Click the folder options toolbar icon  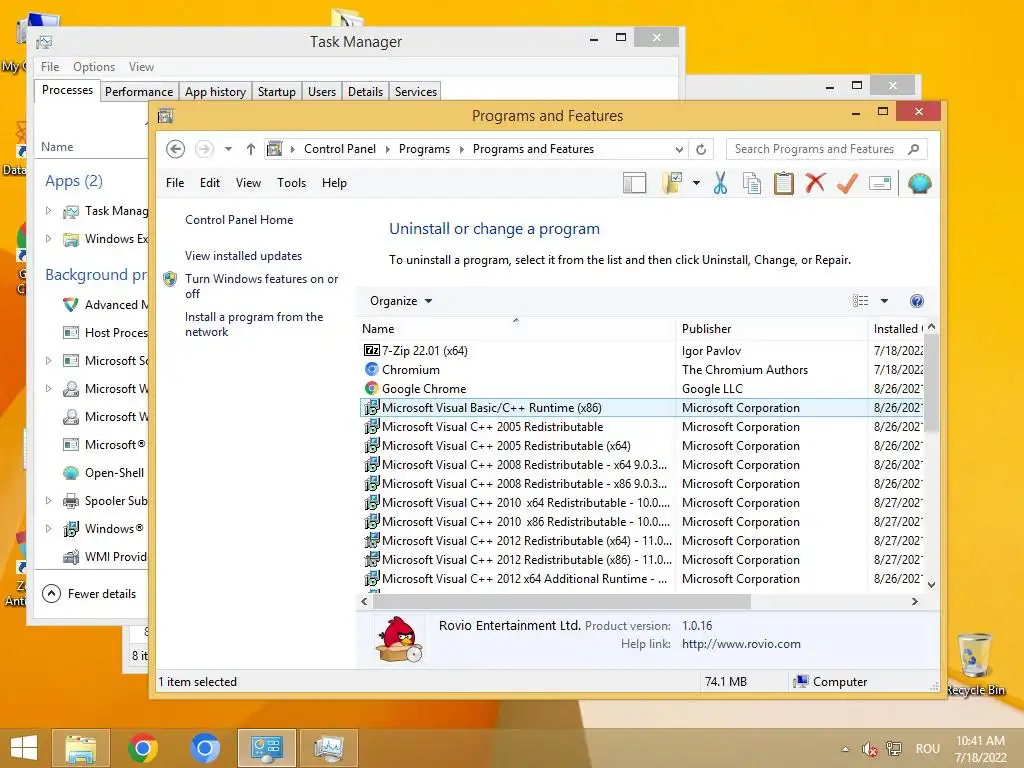tap(672, 184)
